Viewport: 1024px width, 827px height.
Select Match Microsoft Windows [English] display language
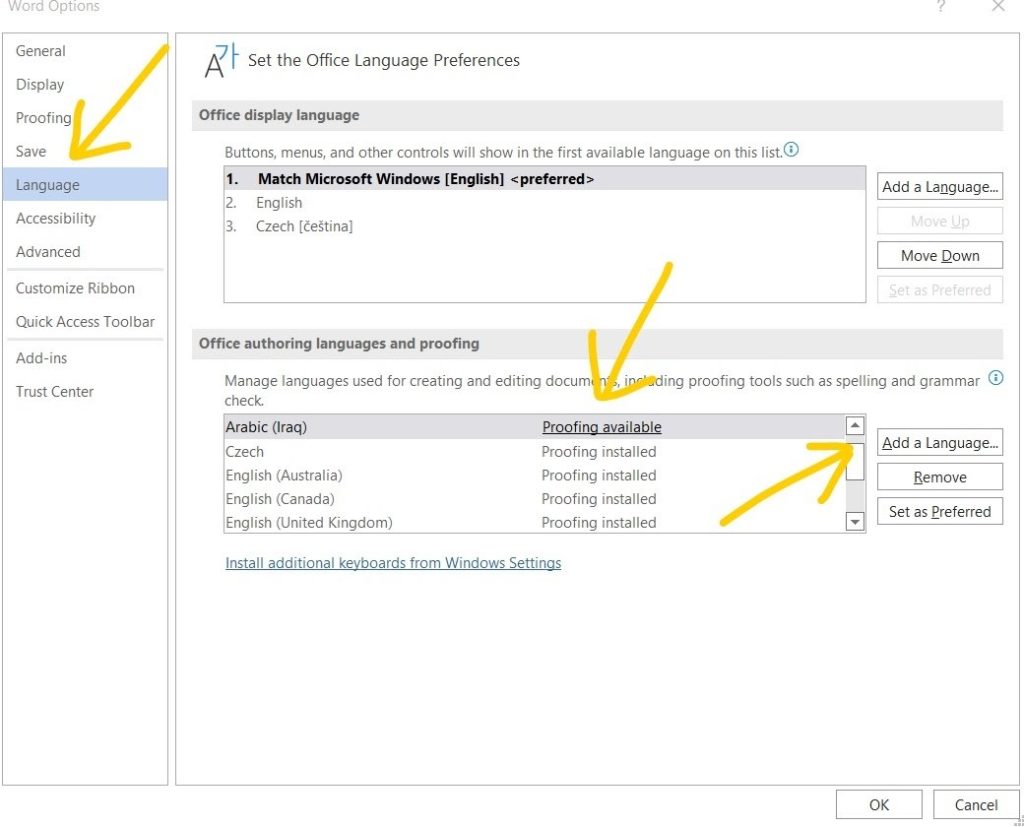pyautogui.click(x=545, y=178)
